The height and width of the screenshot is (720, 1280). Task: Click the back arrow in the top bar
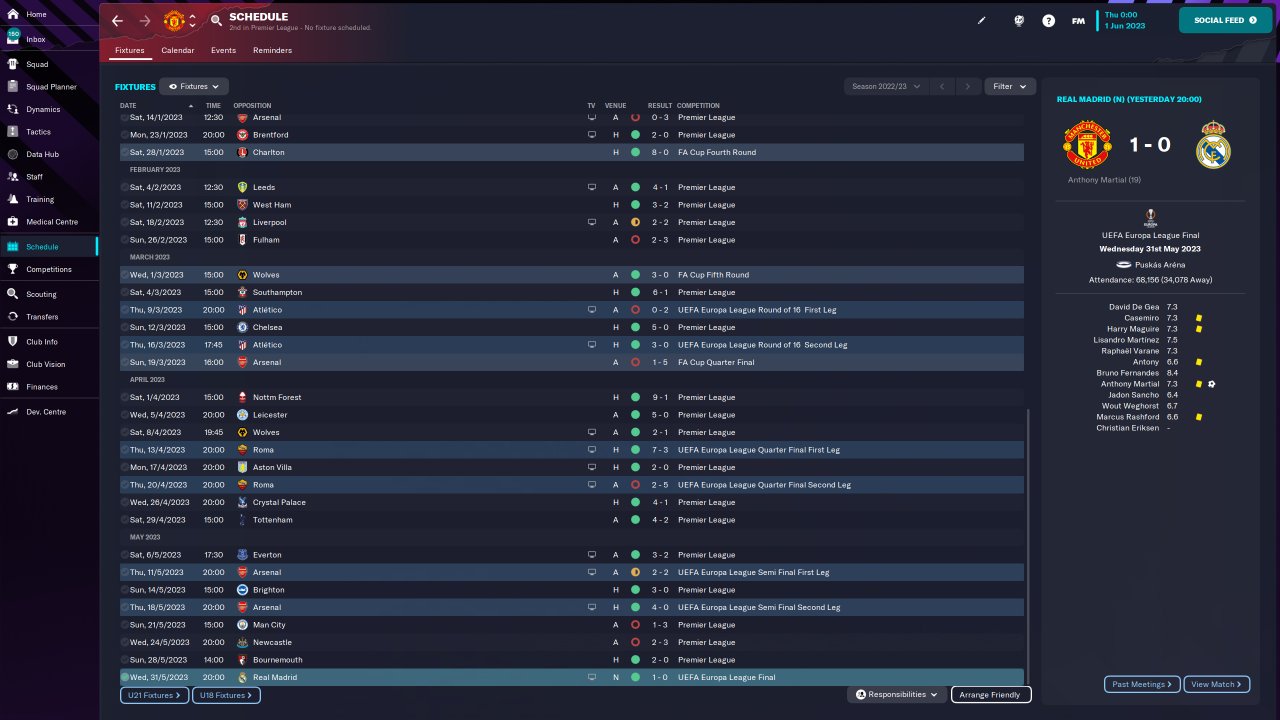(x=118, y=20)
